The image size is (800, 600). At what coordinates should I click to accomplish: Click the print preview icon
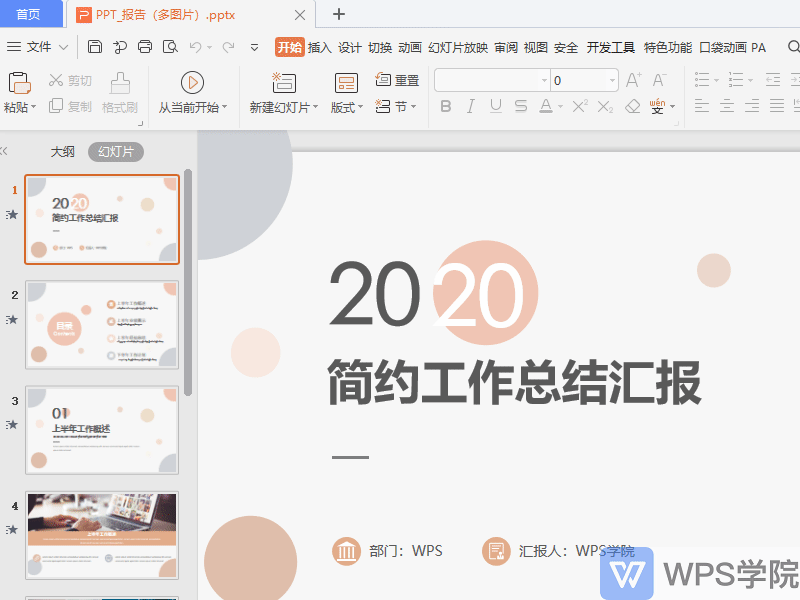point(170,46)
